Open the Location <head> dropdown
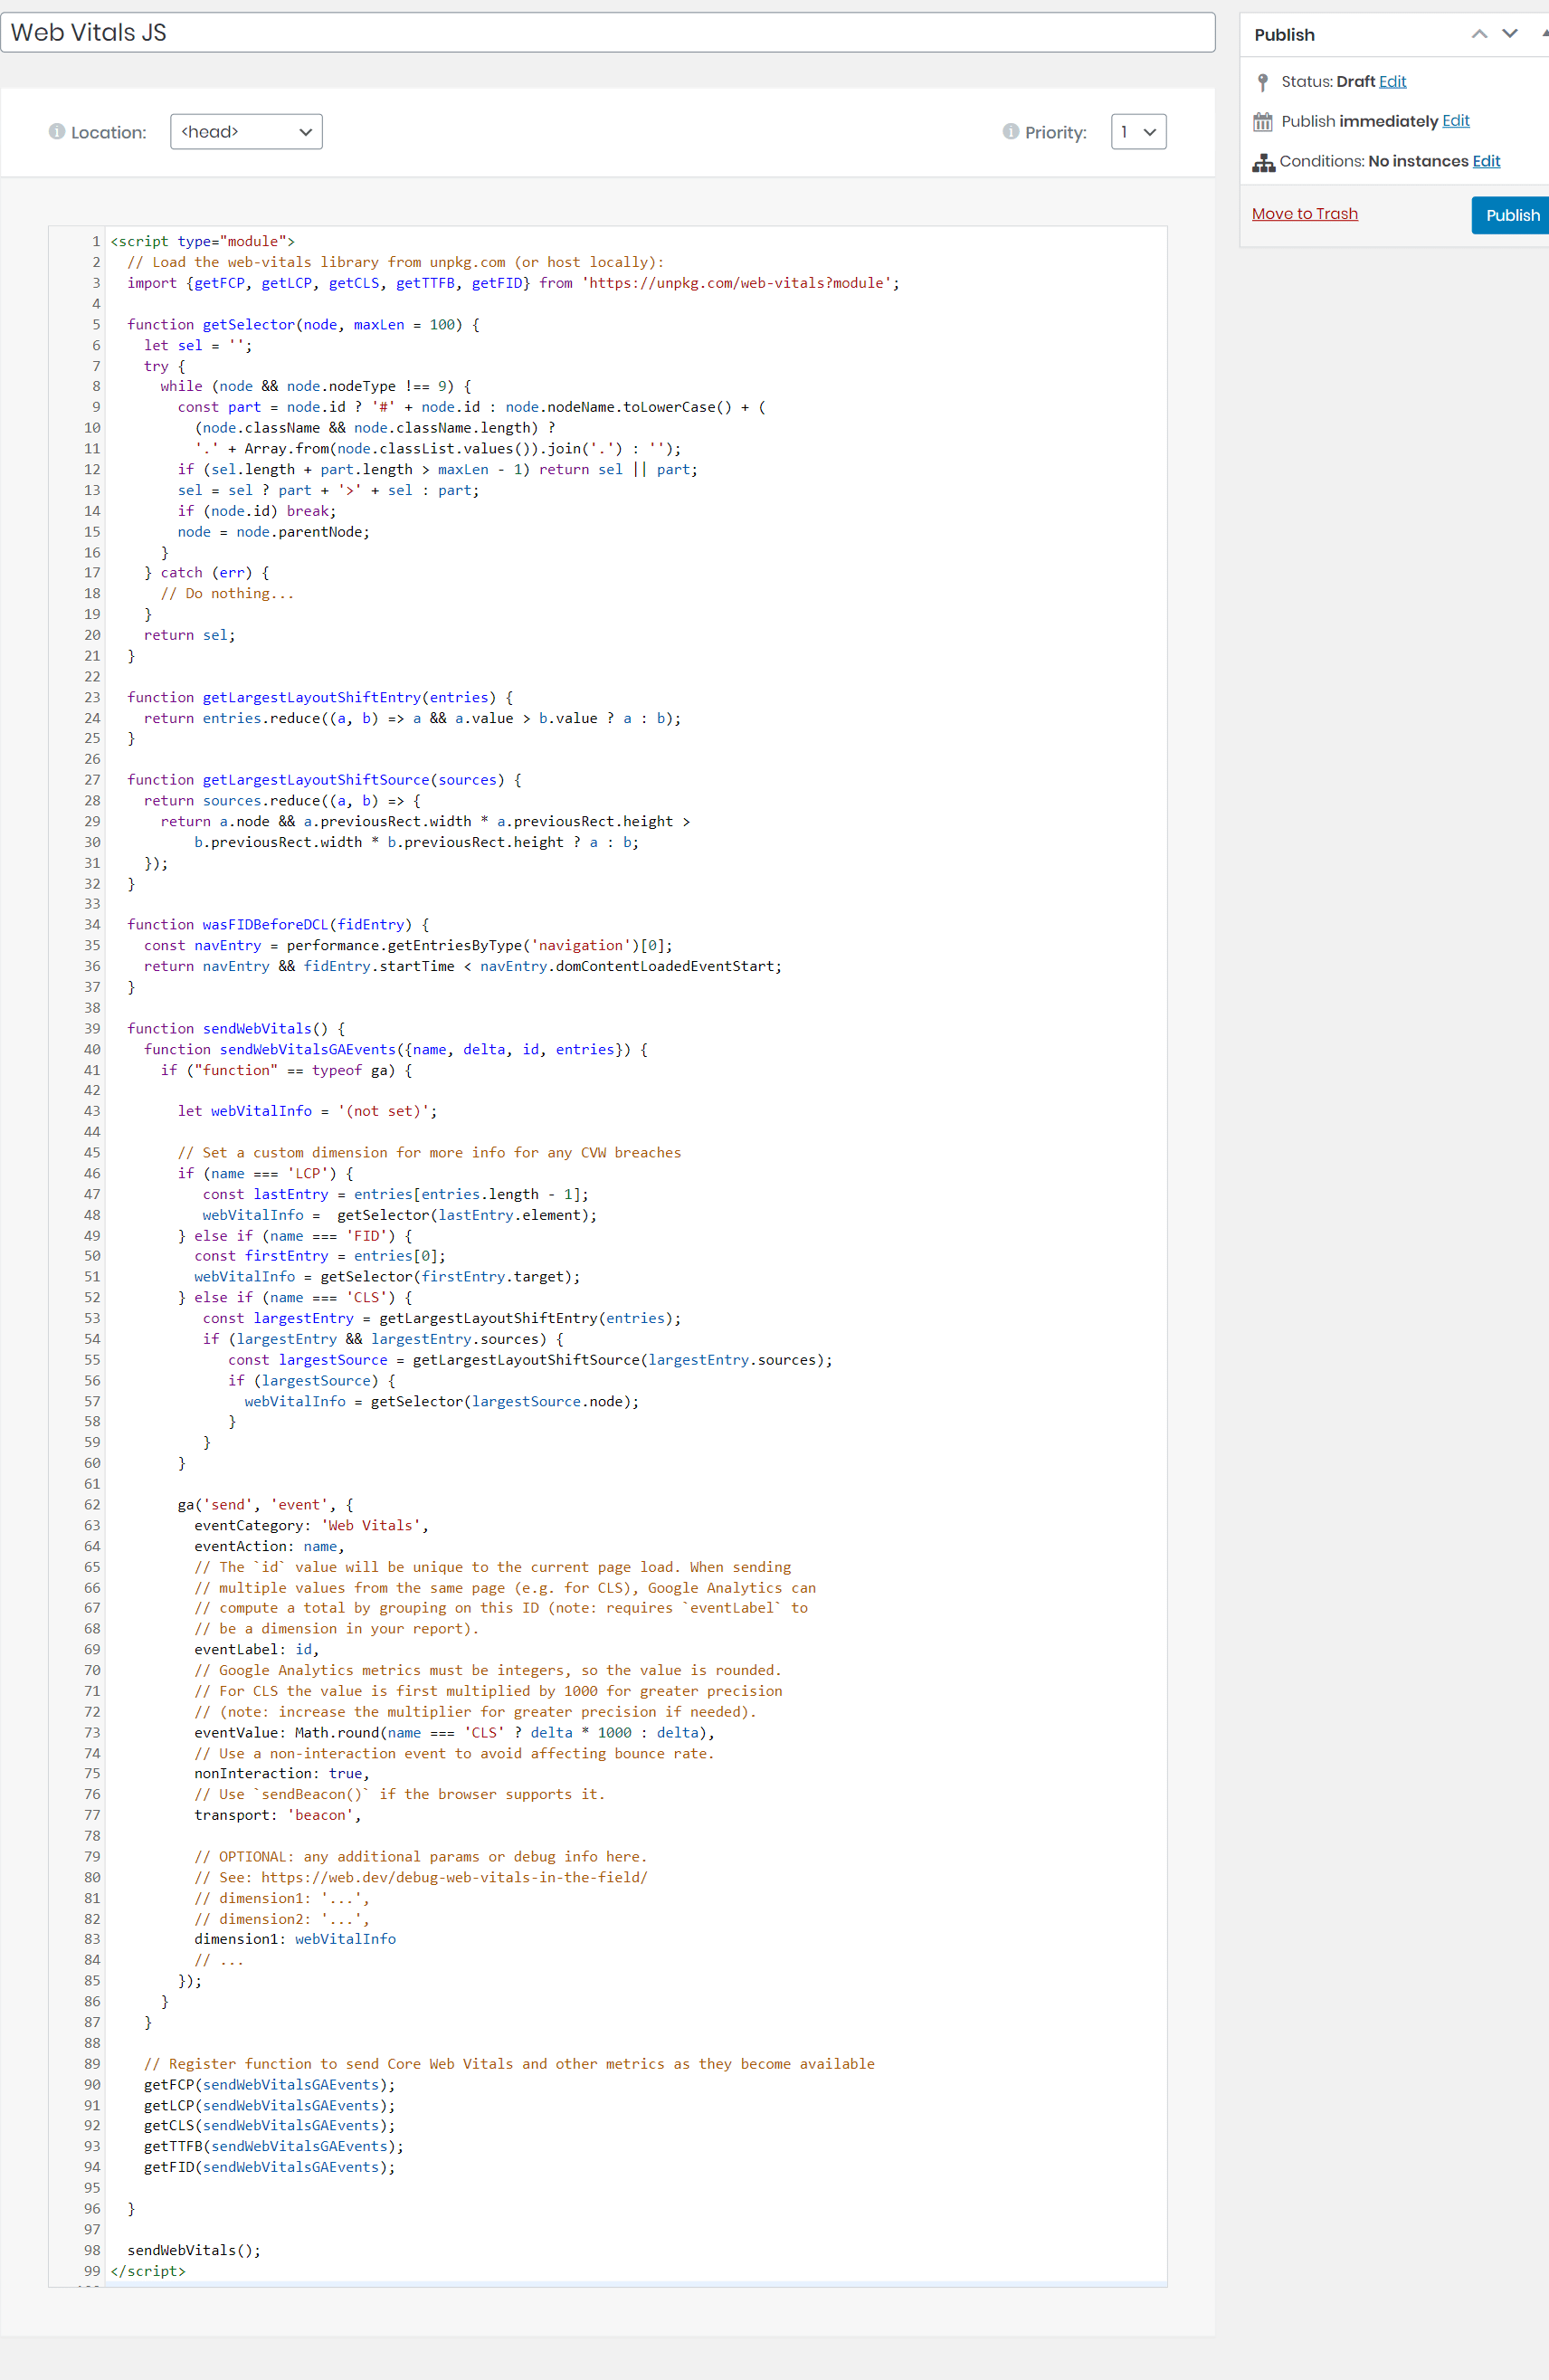The height and width of the screenshot is (2380, 1549). click(246, 132)
